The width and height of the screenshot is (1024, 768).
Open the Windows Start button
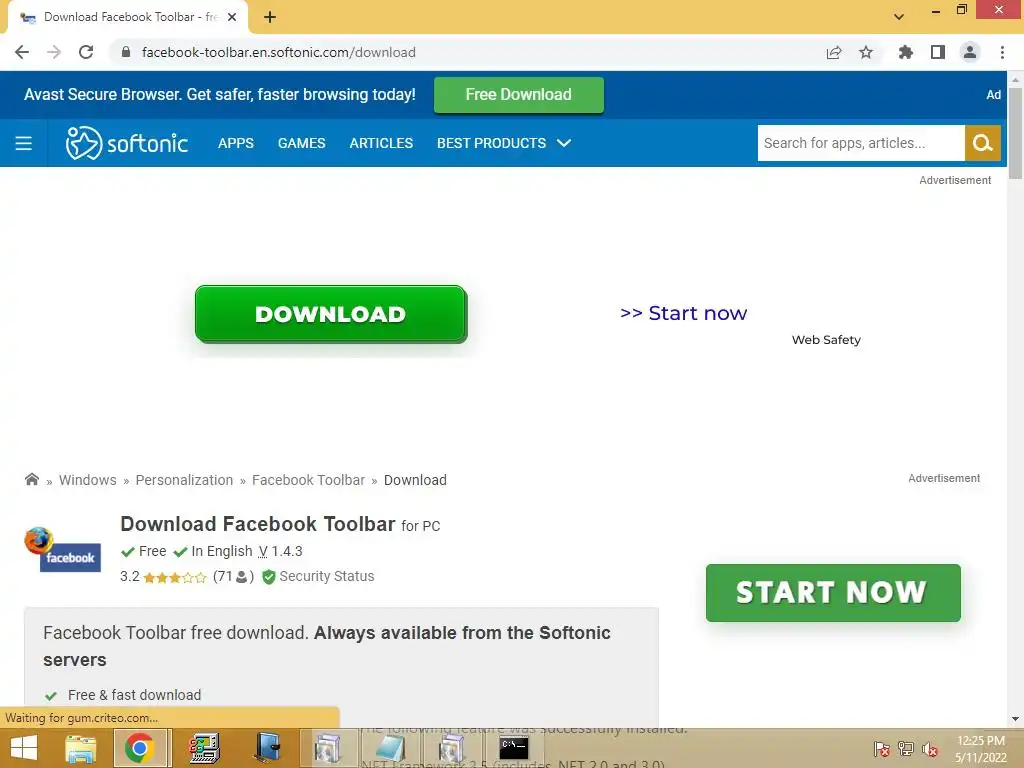tap(24, 748)
